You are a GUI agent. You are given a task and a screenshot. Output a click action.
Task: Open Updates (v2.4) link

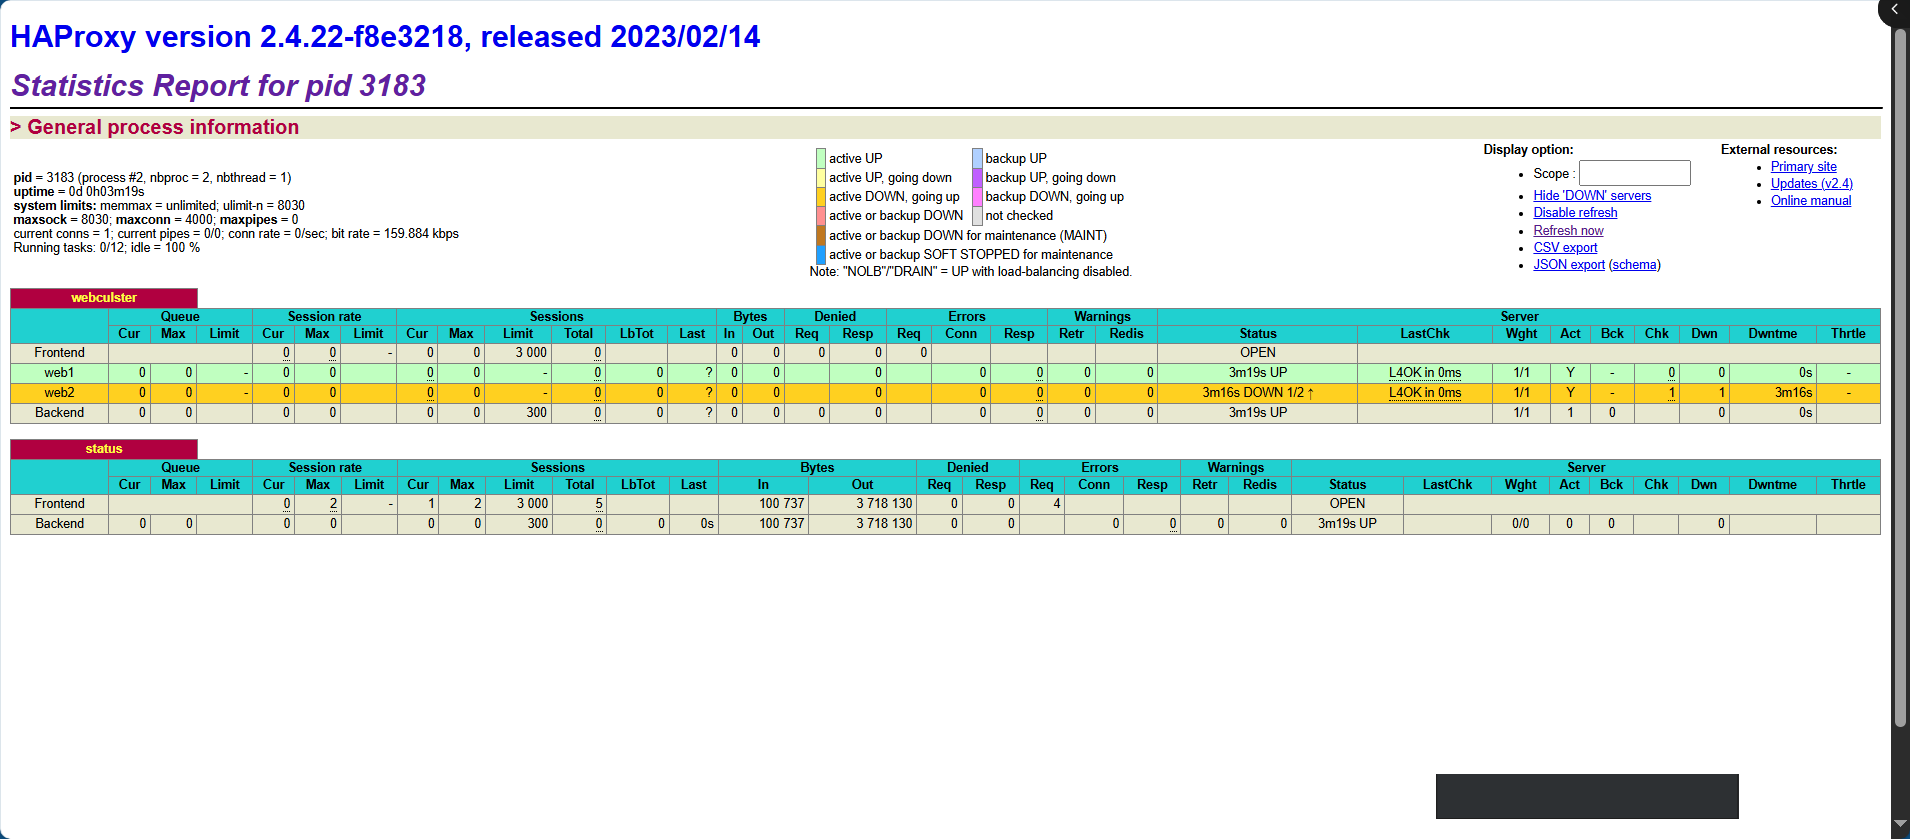1811,184
